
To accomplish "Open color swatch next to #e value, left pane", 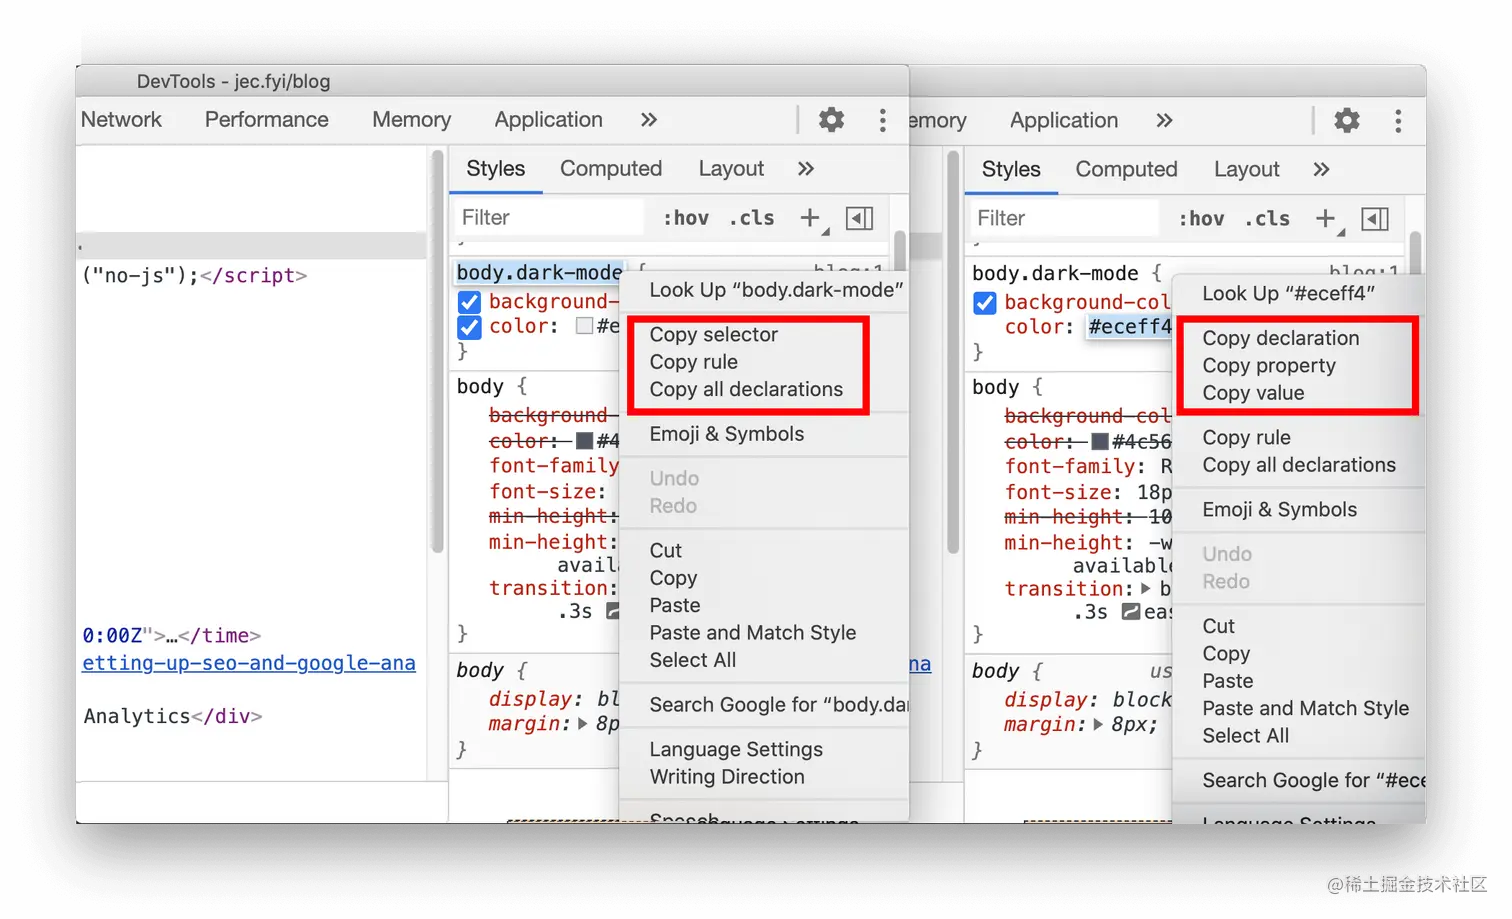I will (585, 326).
